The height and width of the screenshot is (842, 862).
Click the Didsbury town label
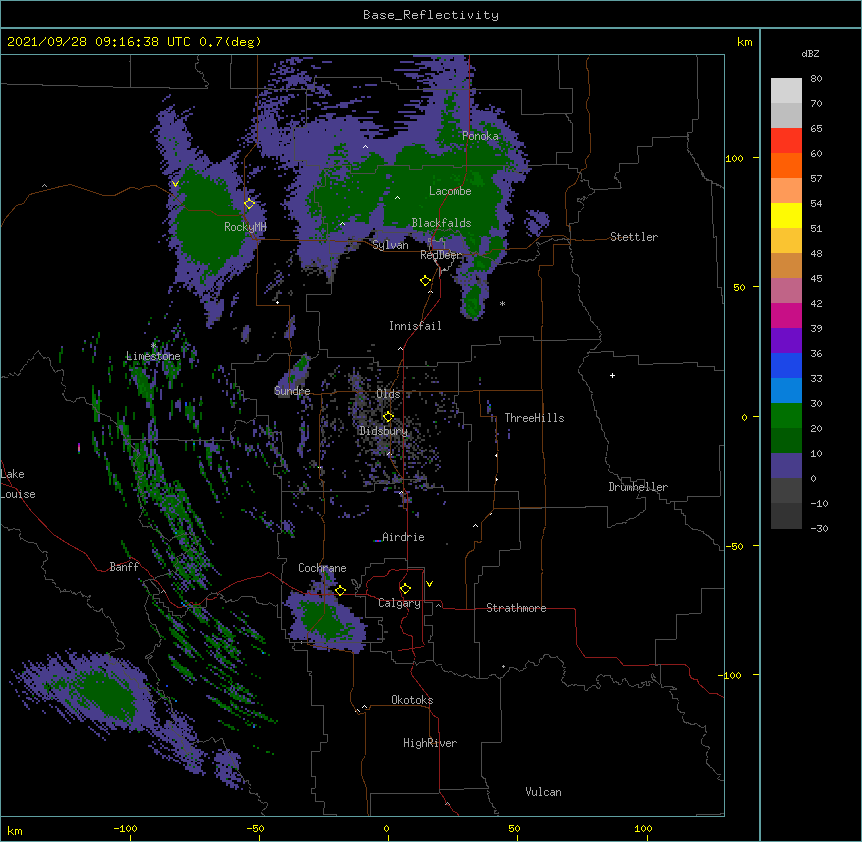tap(383, 431)
